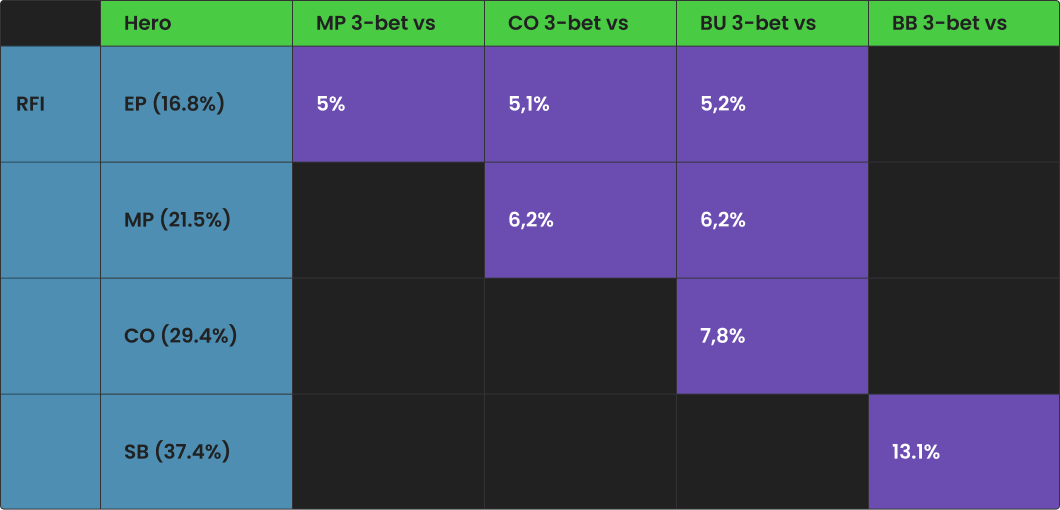The width and height of the screenshot is (1060, 510).
Task: Click empty MP 3-bet cell in SB row
Action: [x=388, y=451]
